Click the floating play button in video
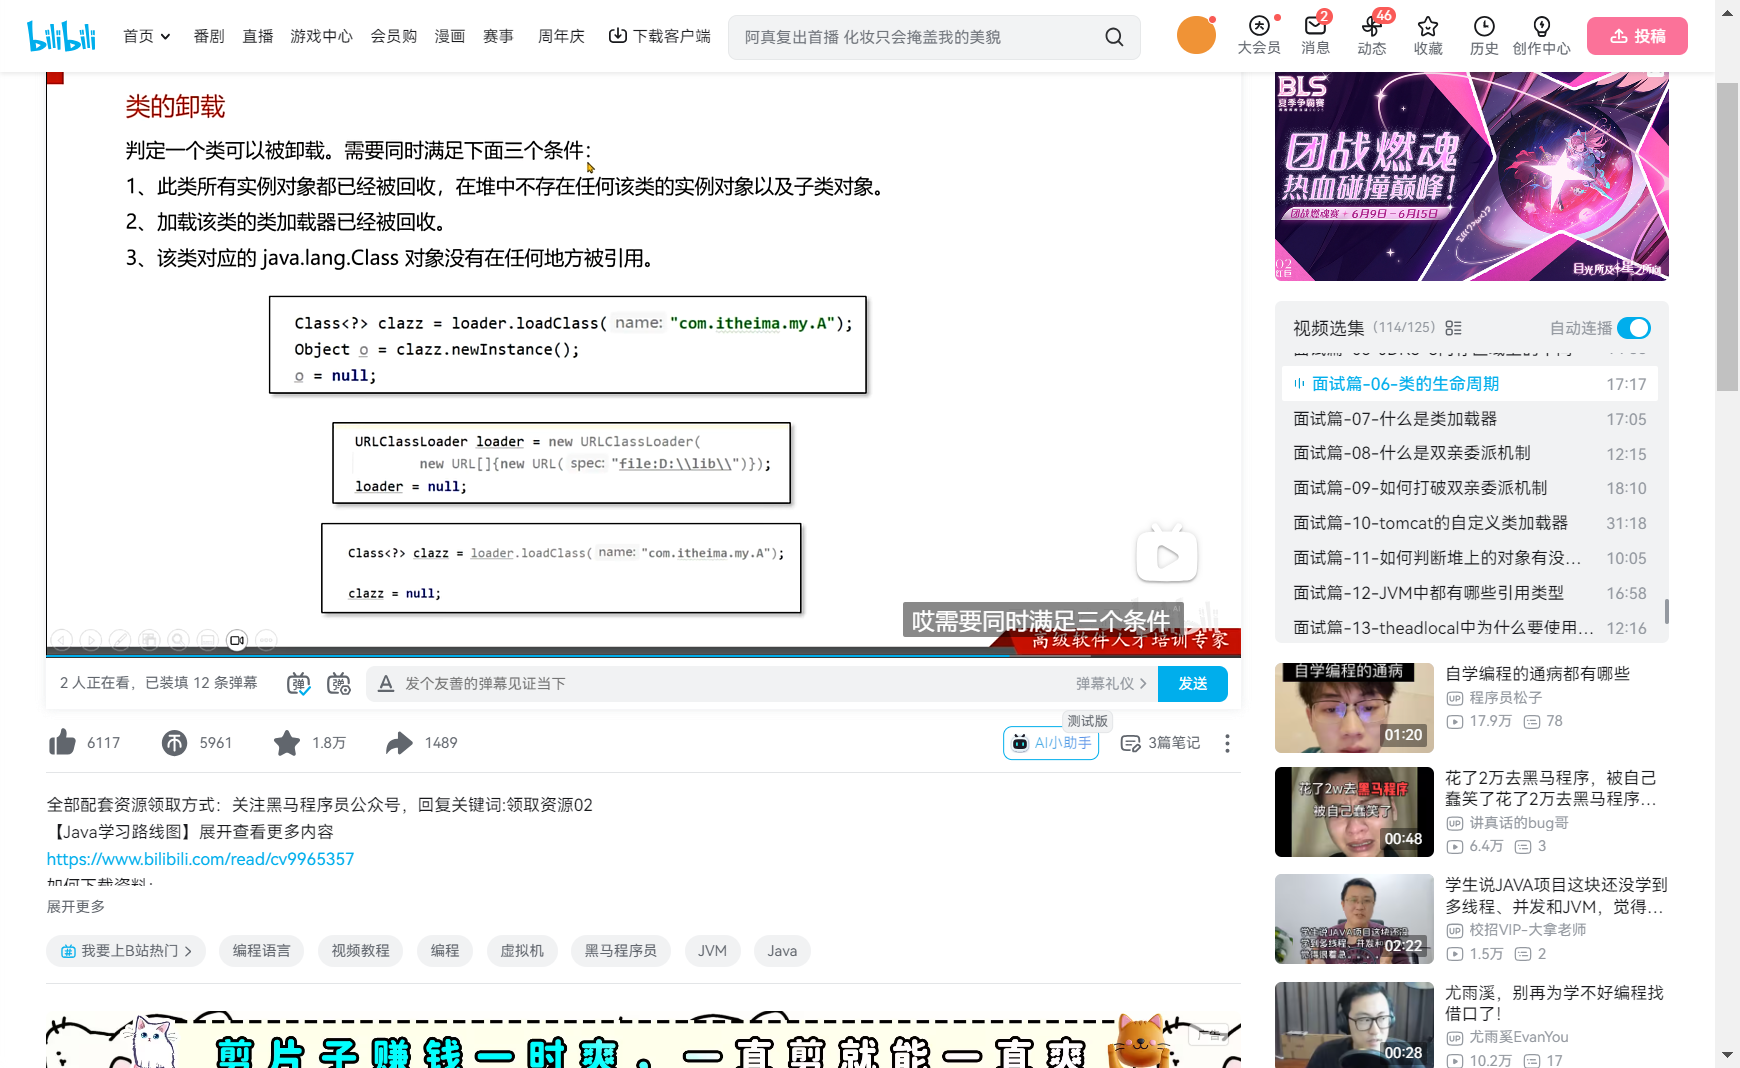The image size is (1740, 1068). tap(1167, 556)
